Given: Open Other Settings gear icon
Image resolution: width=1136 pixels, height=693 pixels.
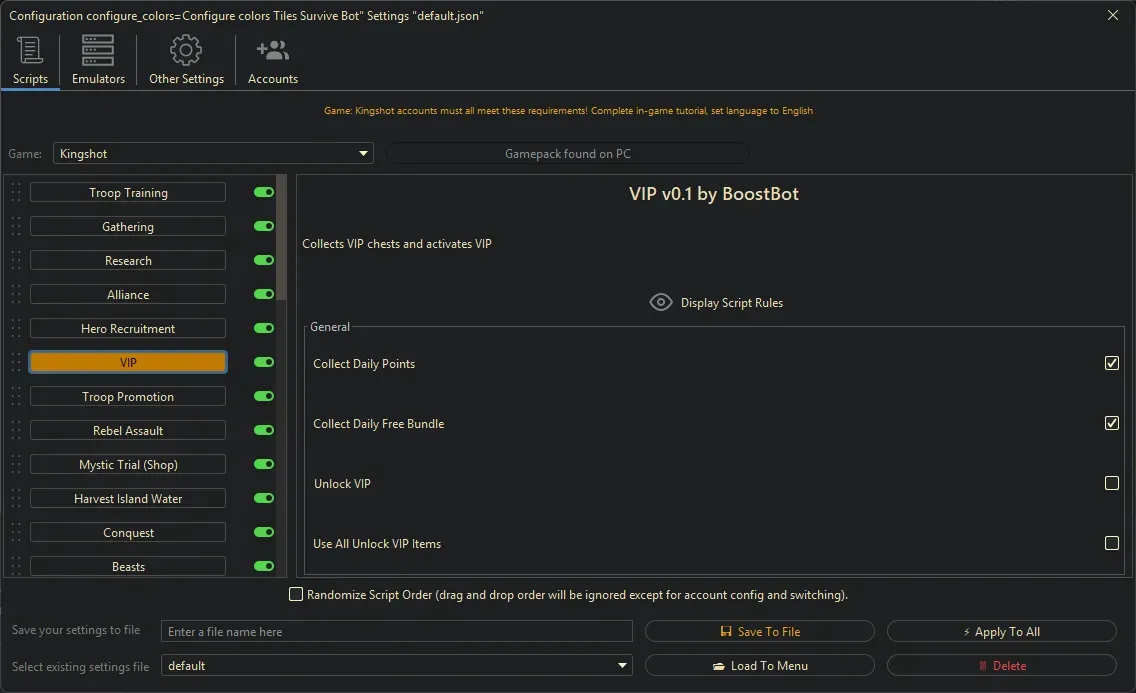Looking at the screenshot, I should [x=186, y=50].
